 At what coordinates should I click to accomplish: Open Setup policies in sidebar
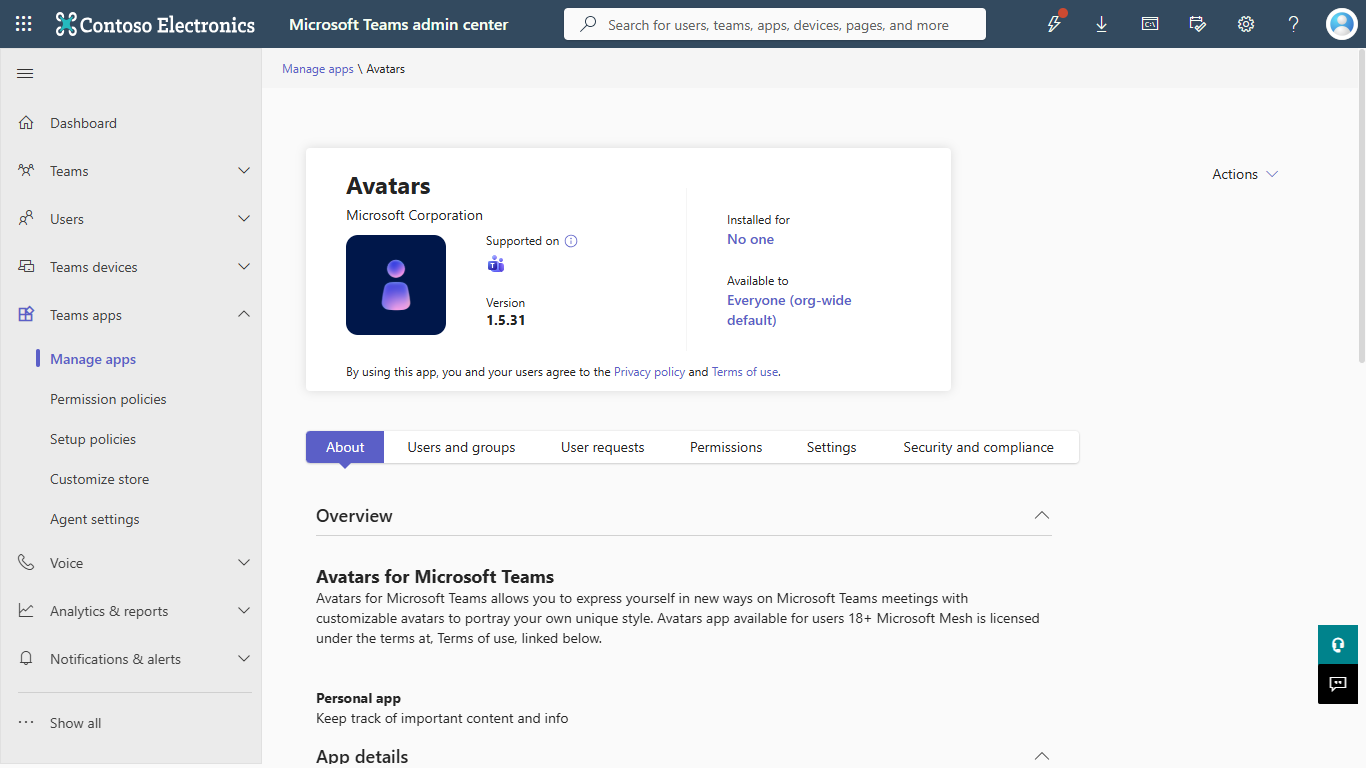coord(93,439)
